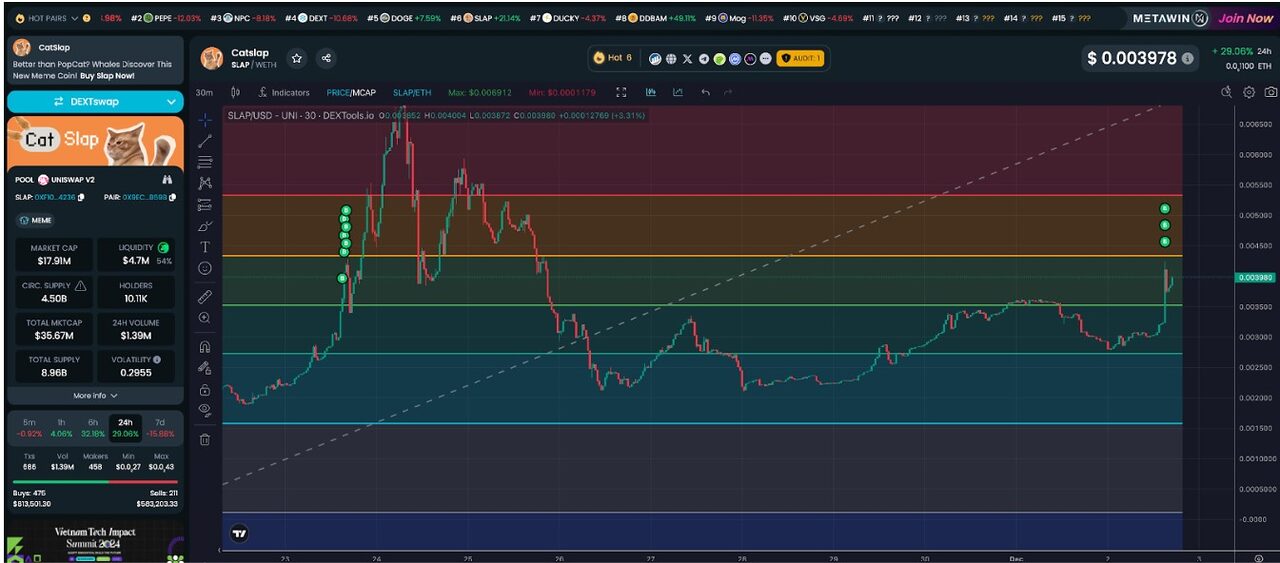Open chart settings gear
The image size is (1280, 563).
pos(1249,92)
